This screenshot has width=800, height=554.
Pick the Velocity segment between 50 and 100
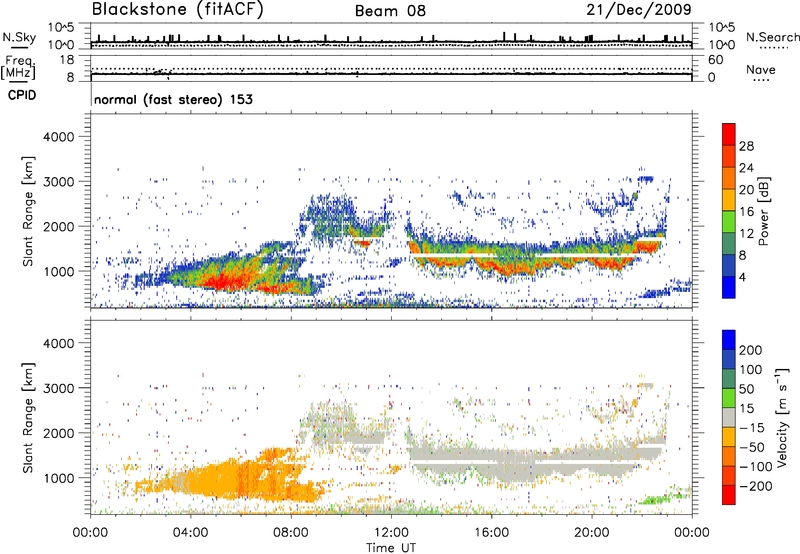tap(729, 379)
